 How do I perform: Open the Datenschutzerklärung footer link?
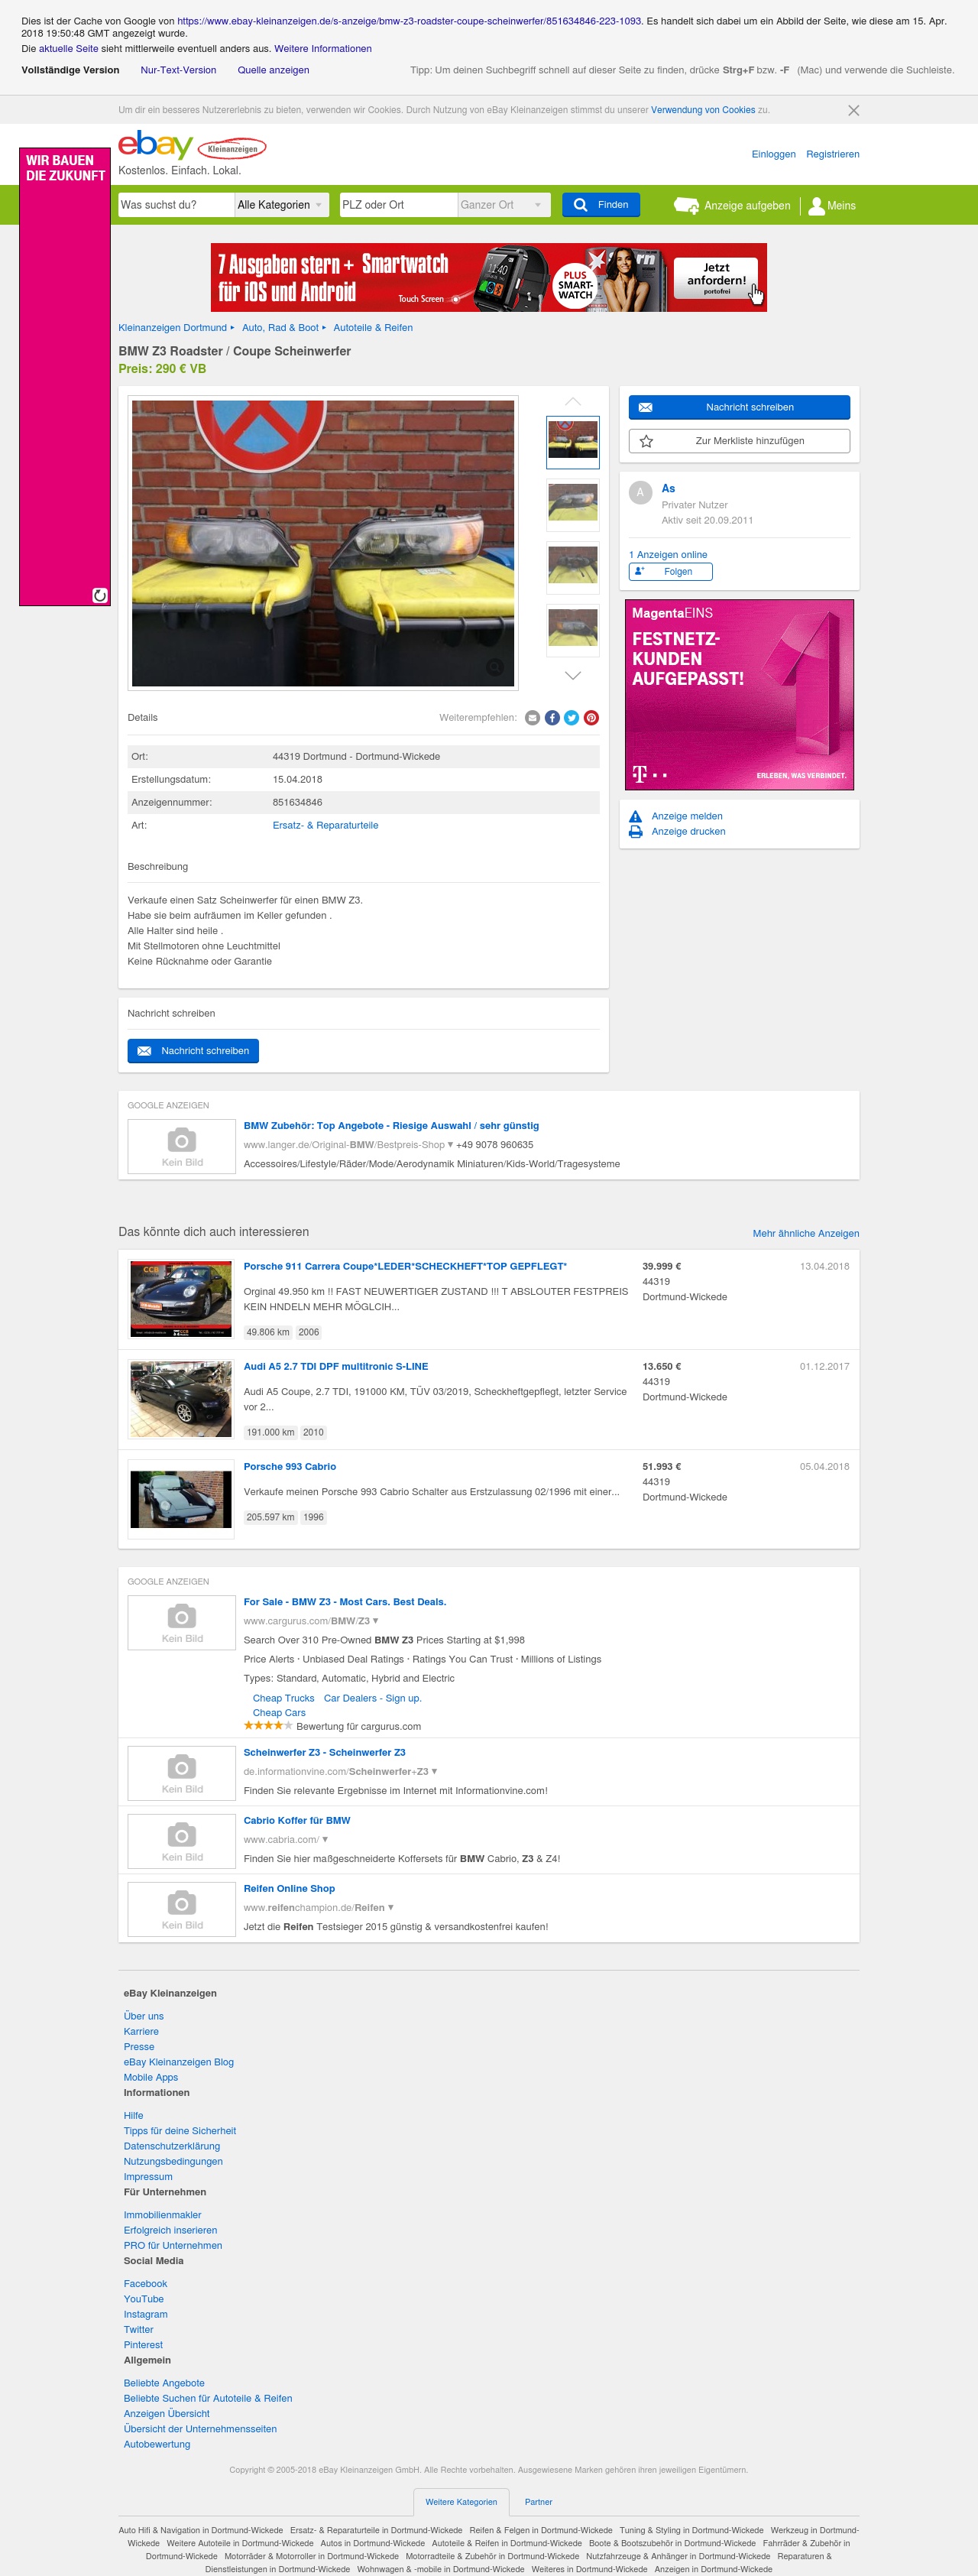pyautogui.click(x=172, y=2146)
